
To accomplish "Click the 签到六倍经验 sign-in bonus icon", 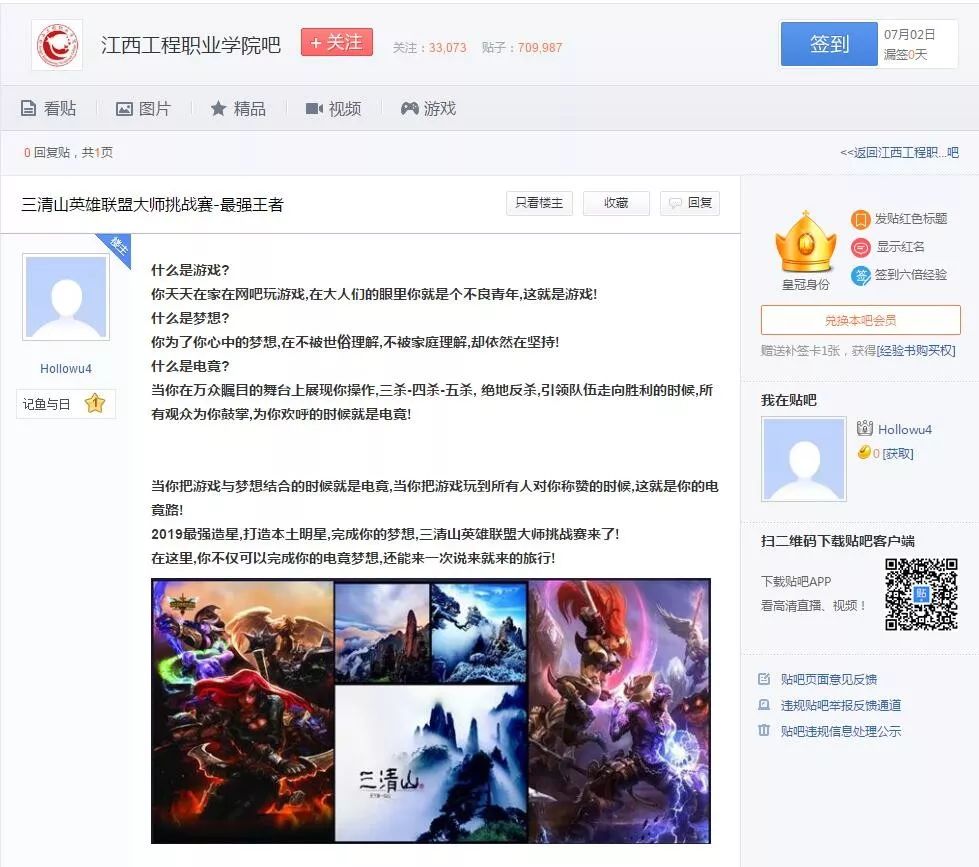I will click(x=860, y=271).
